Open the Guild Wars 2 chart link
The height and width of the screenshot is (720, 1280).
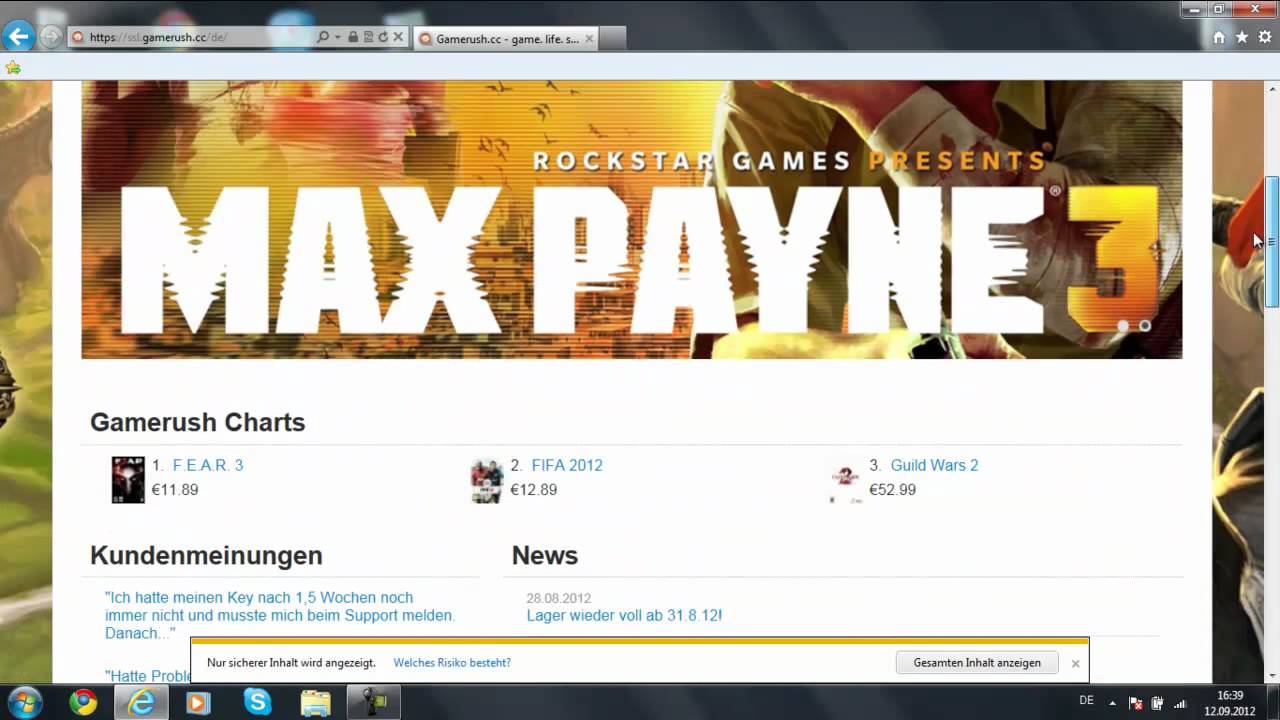point(934,465)
